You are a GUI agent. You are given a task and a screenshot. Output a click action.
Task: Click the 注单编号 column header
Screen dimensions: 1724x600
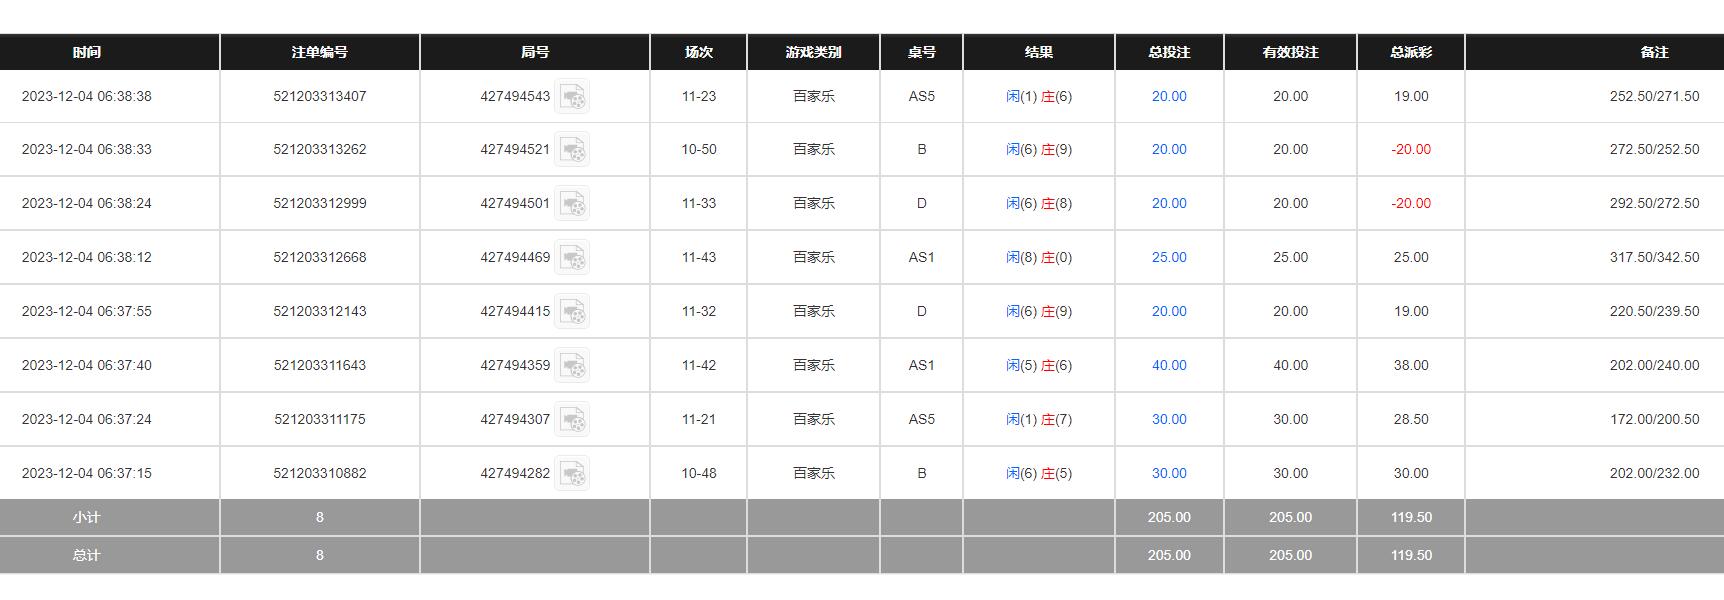(x=320, y=52)
